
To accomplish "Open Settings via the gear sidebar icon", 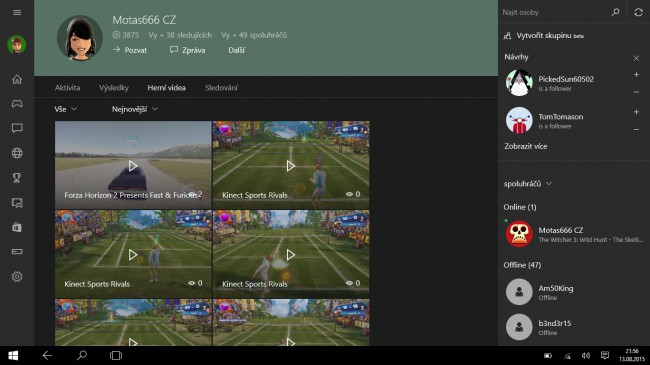I will (17, 277).
